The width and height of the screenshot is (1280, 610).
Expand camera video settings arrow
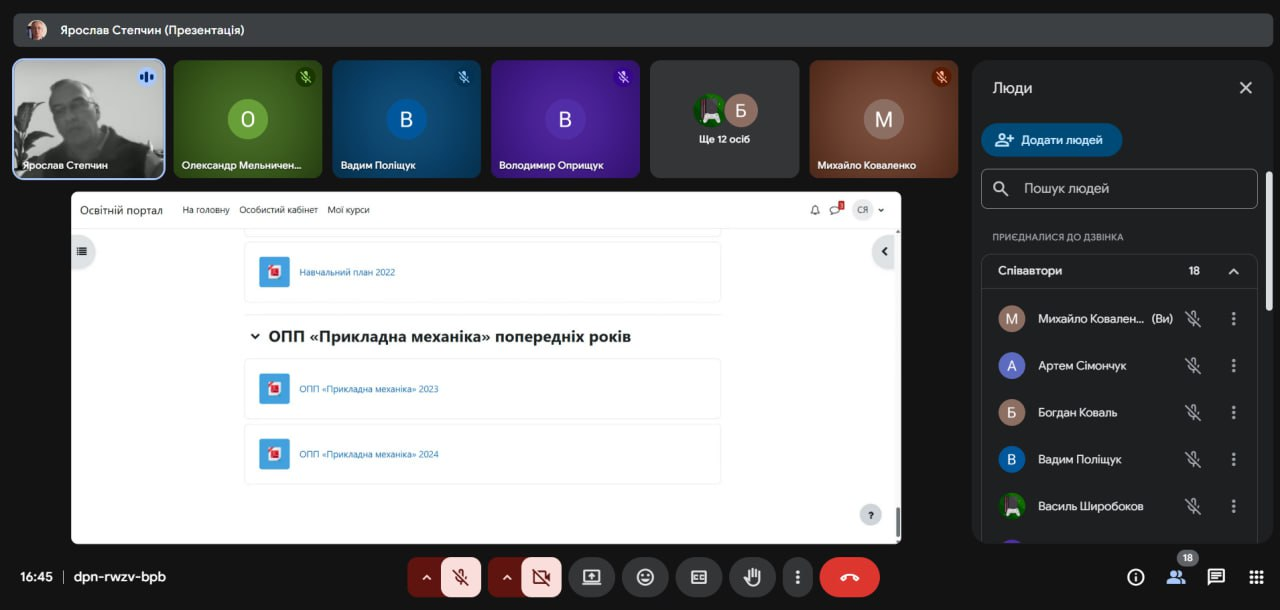[506, 577]
